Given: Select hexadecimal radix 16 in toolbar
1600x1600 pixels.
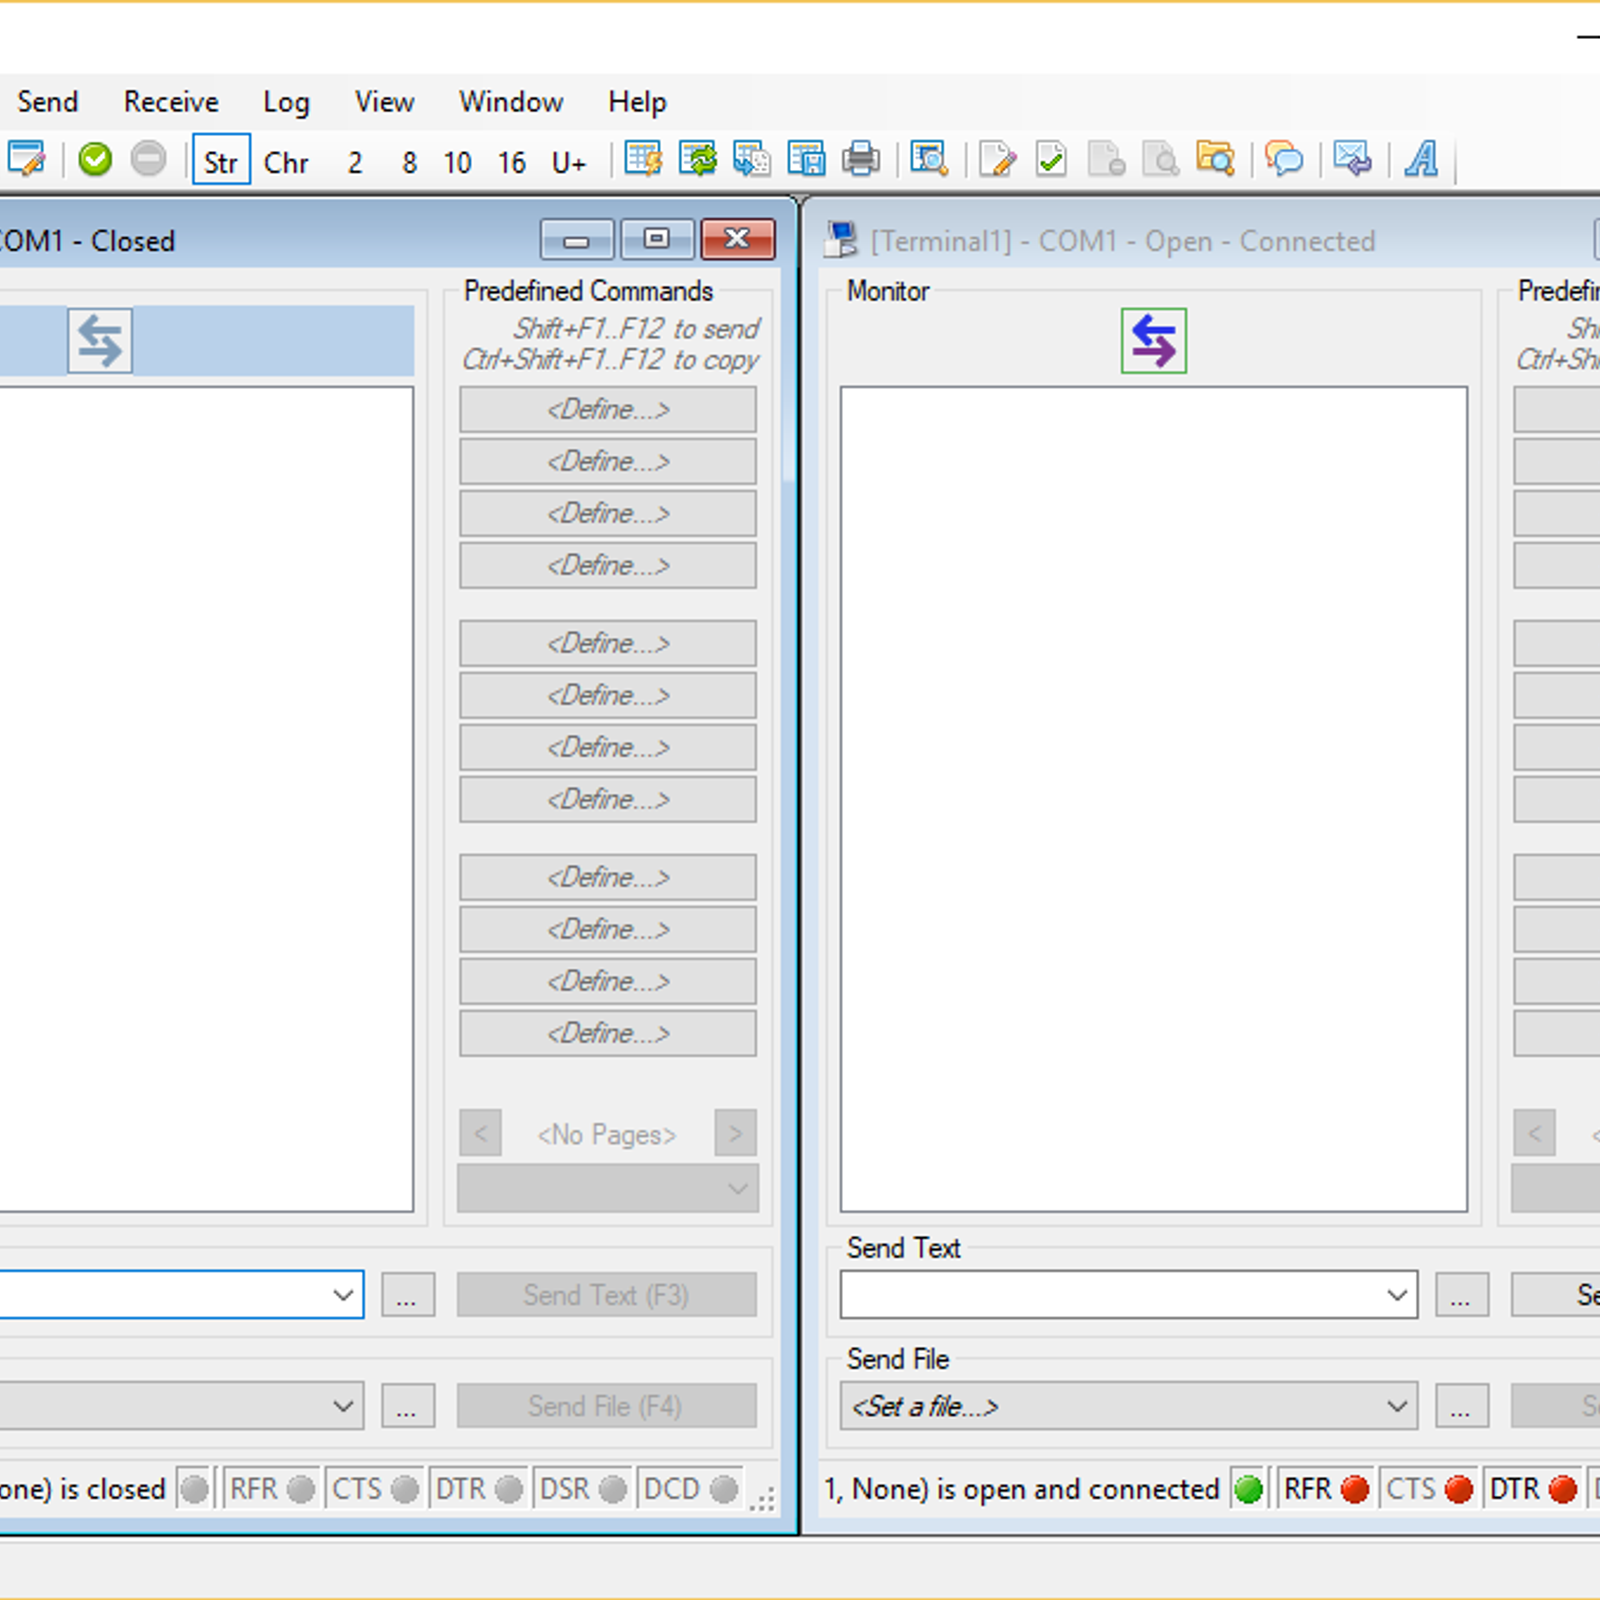Looking at the screenshot, I should coord(511,162).
